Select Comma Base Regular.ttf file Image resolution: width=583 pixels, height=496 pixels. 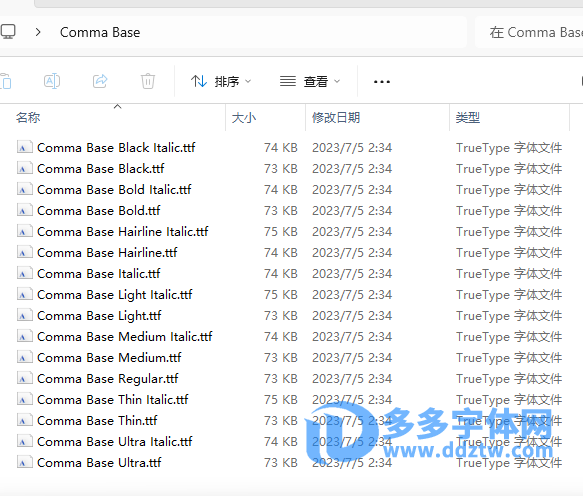(108, 379)
